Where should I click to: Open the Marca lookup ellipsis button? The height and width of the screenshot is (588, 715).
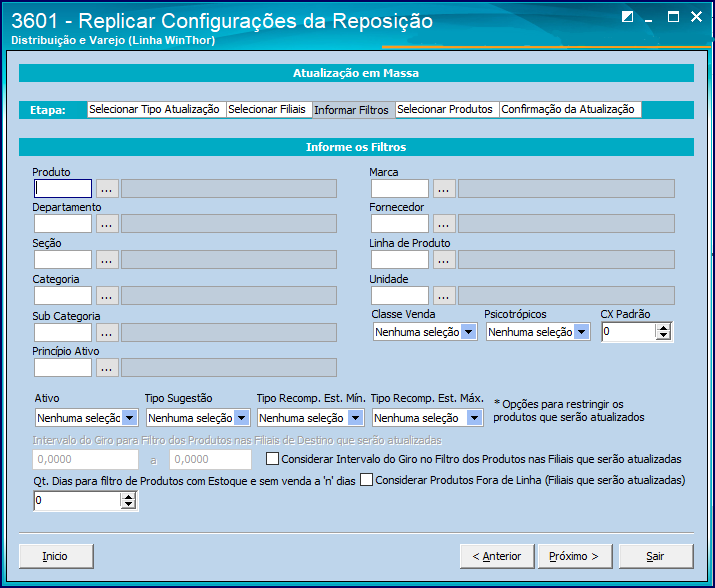[x=444, y=188]
